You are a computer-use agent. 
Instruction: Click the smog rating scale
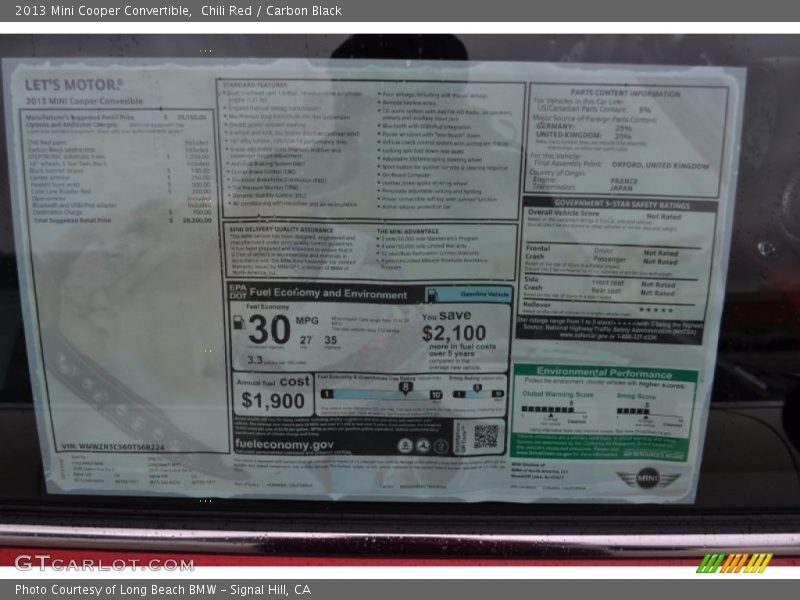point(478,394)
